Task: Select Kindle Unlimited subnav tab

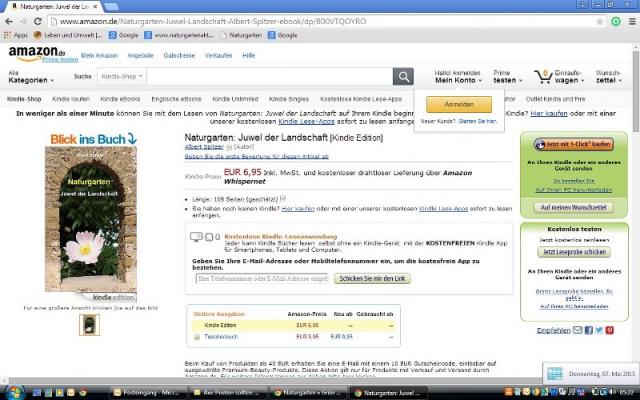Action: coord(235,99)
